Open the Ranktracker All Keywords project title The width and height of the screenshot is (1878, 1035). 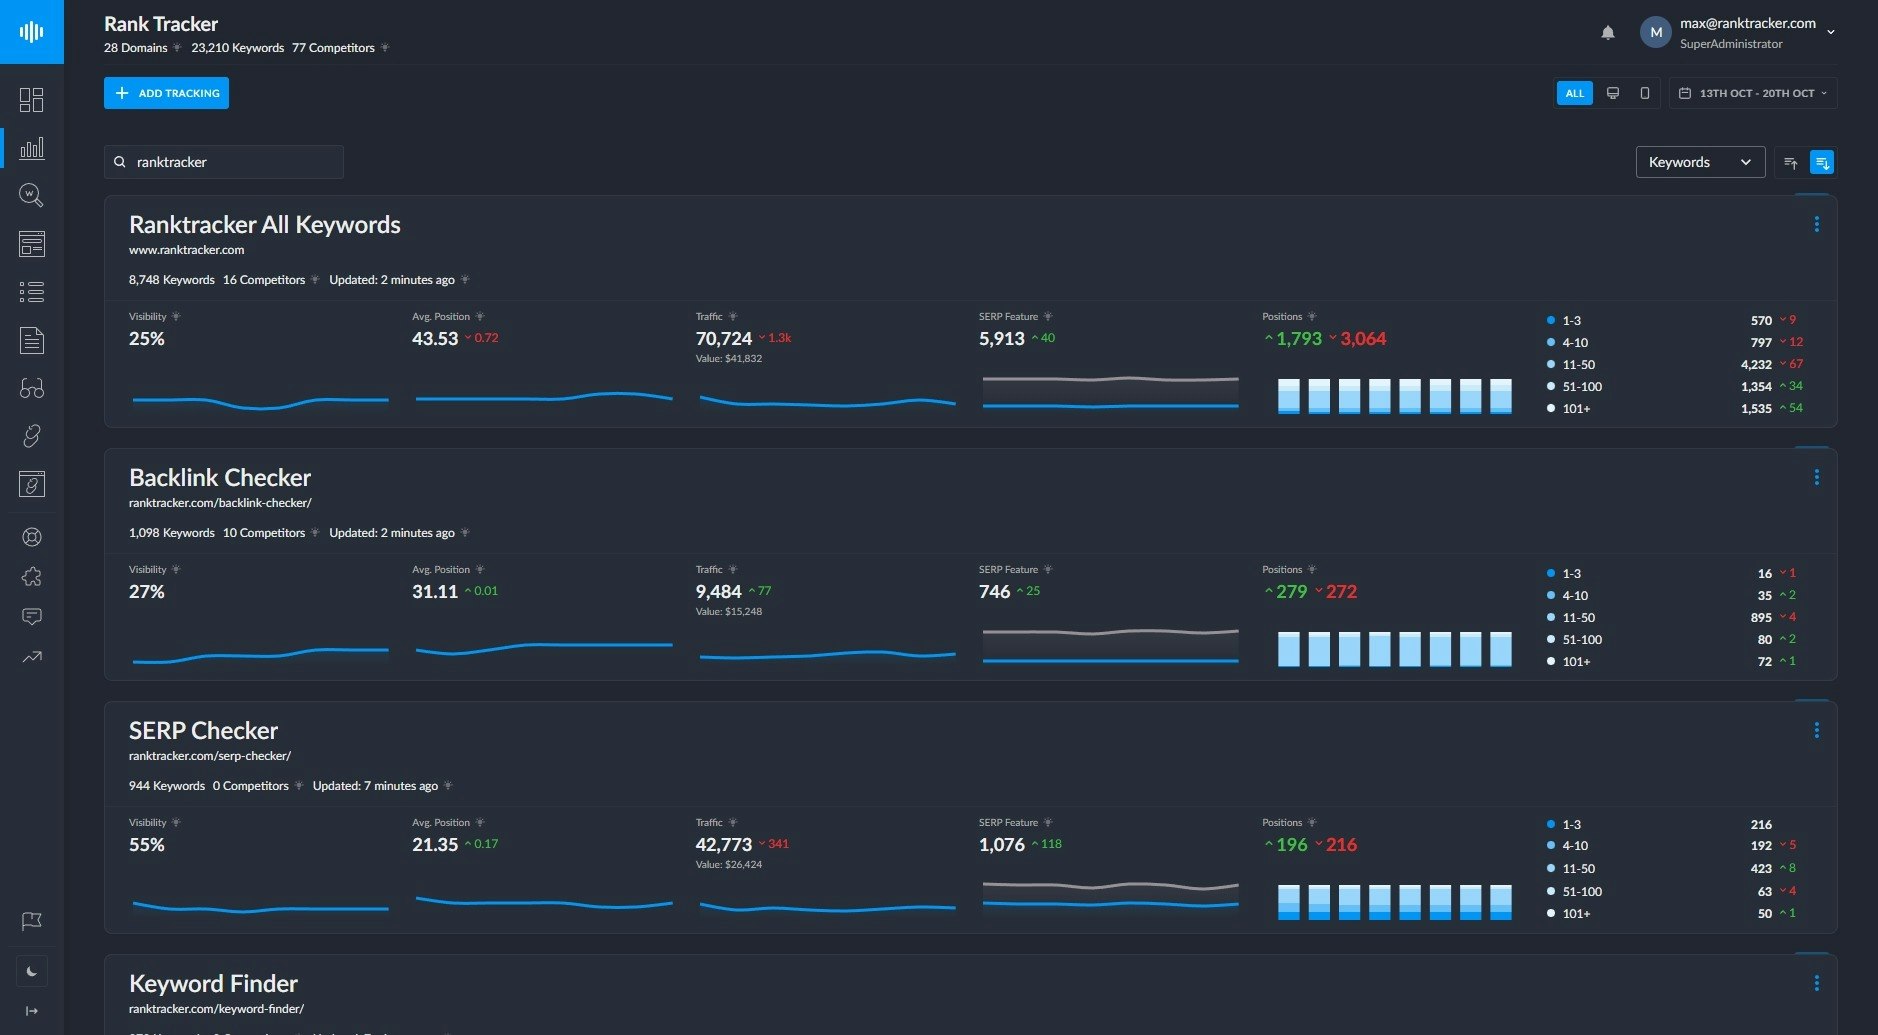pos(265,225)
